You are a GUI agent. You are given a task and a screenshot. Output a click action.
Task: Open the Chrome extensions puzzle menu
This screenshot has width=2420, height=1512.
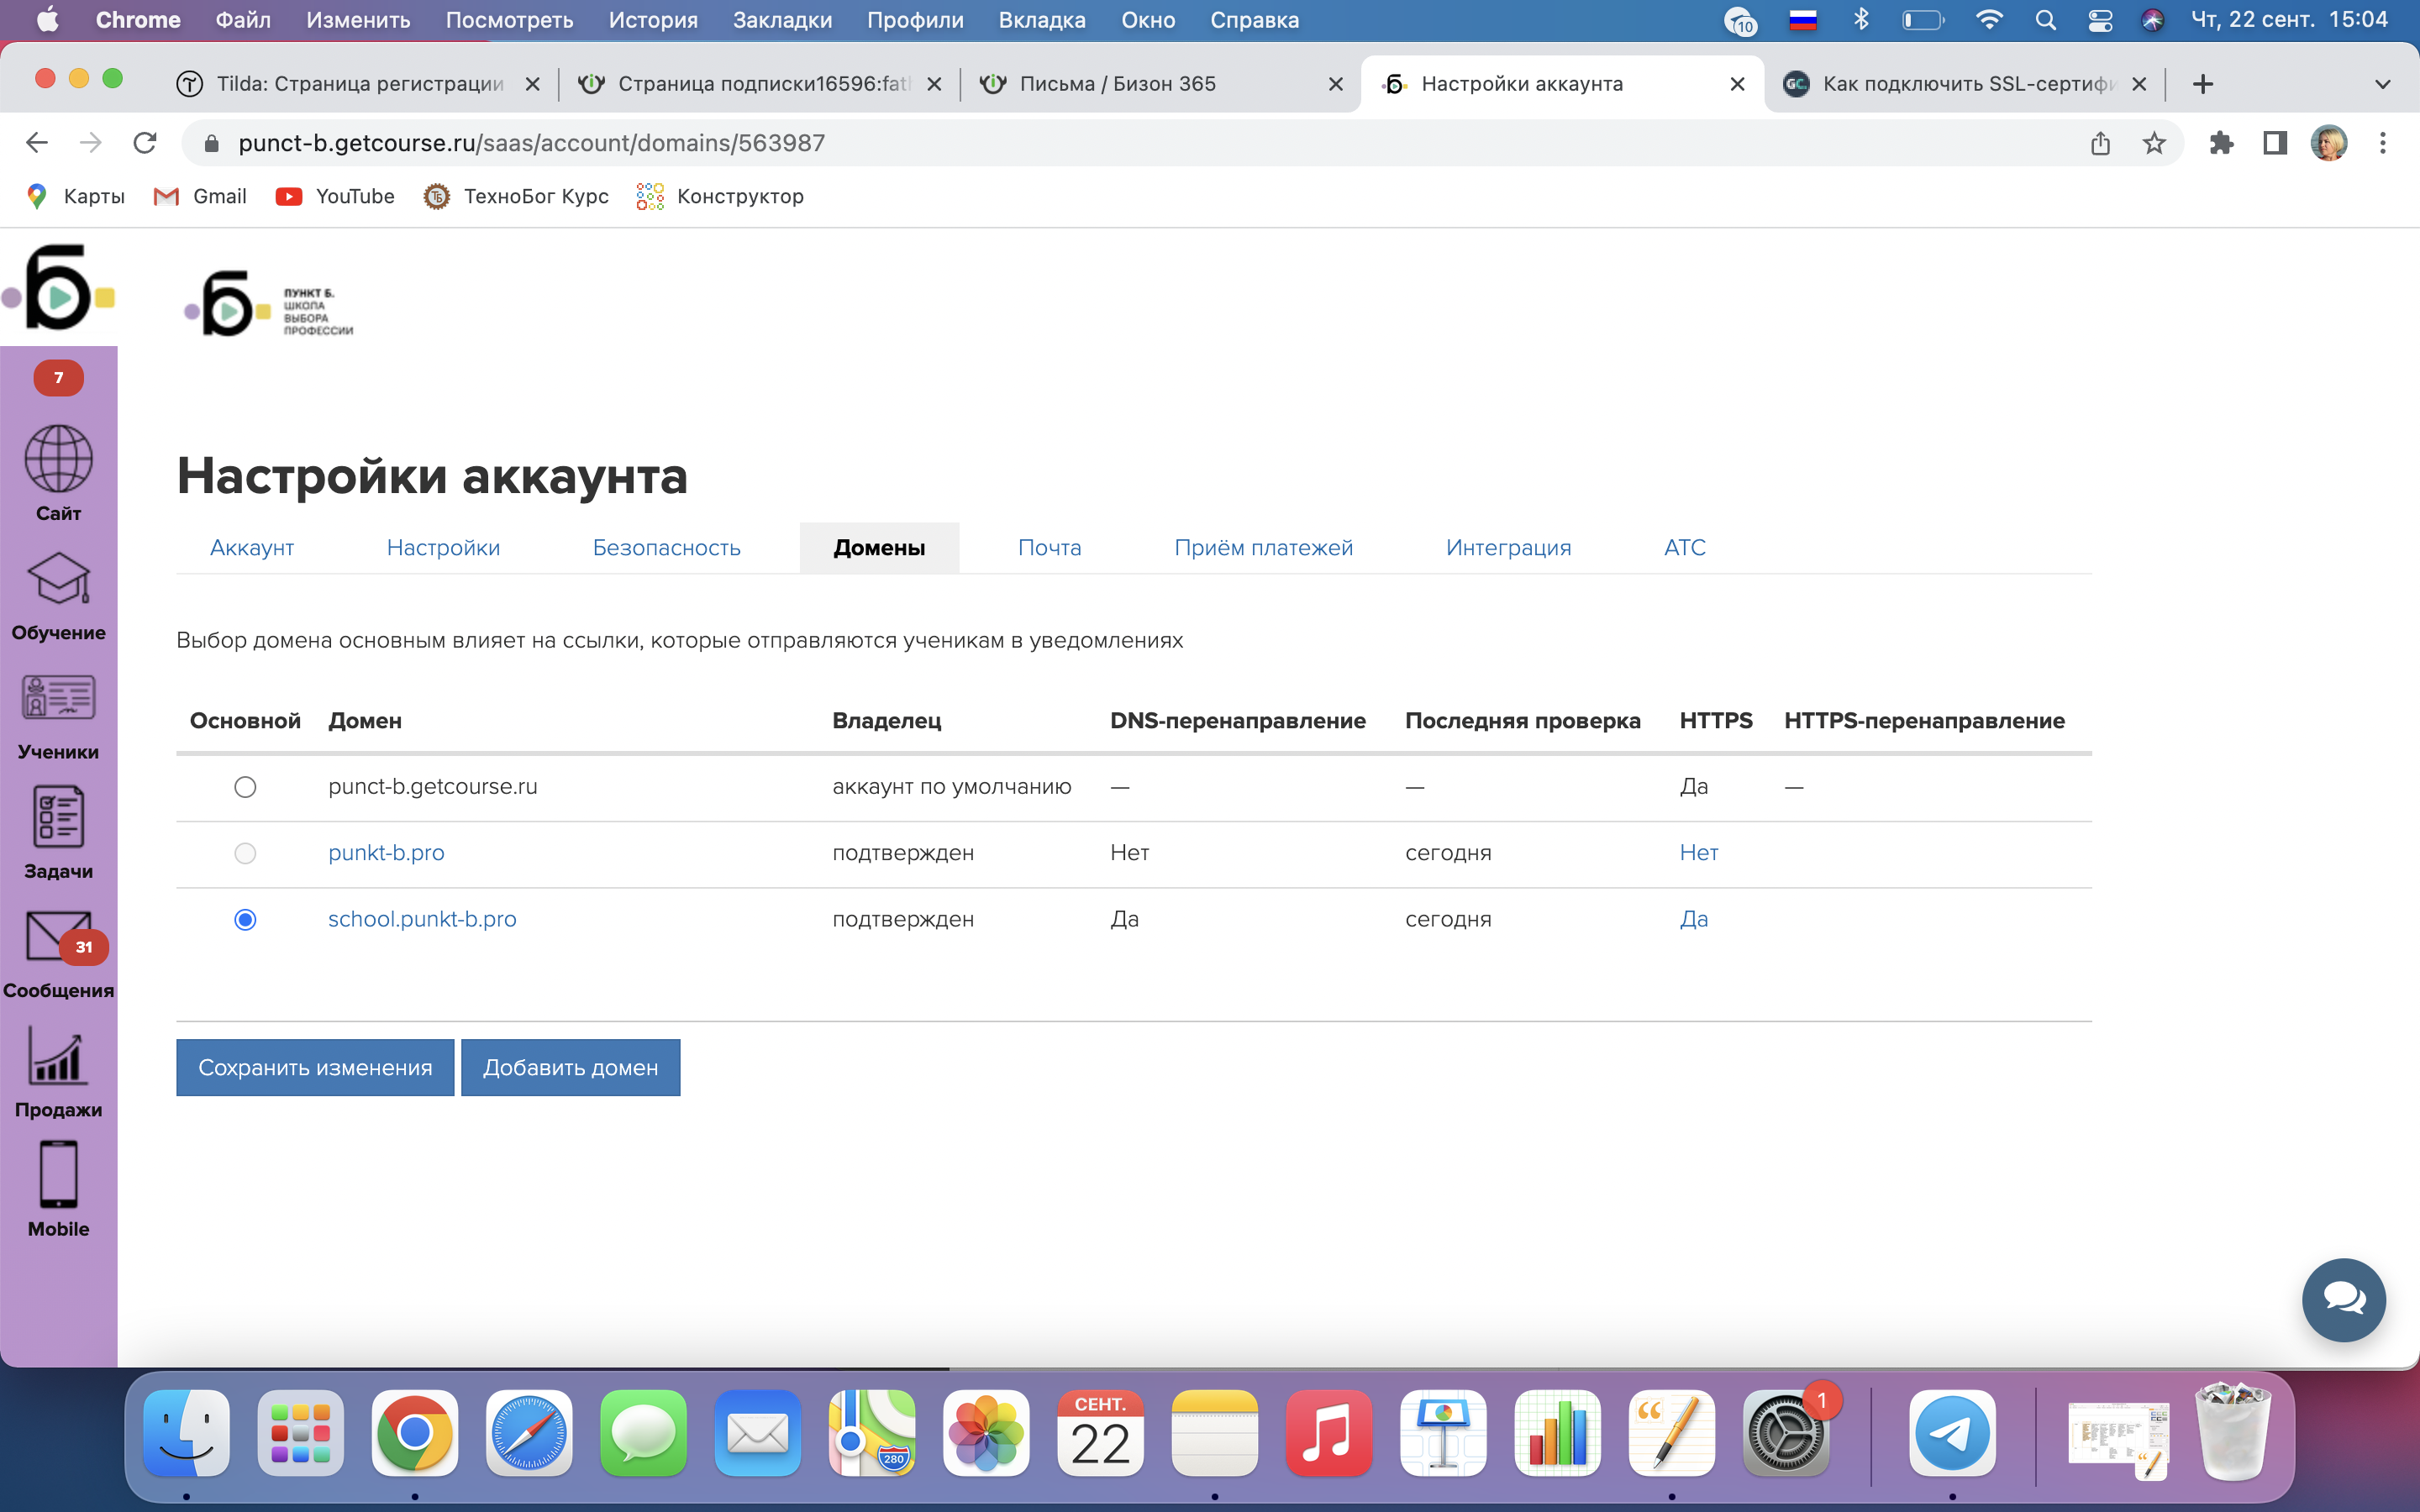click(x=2220, y=143)
